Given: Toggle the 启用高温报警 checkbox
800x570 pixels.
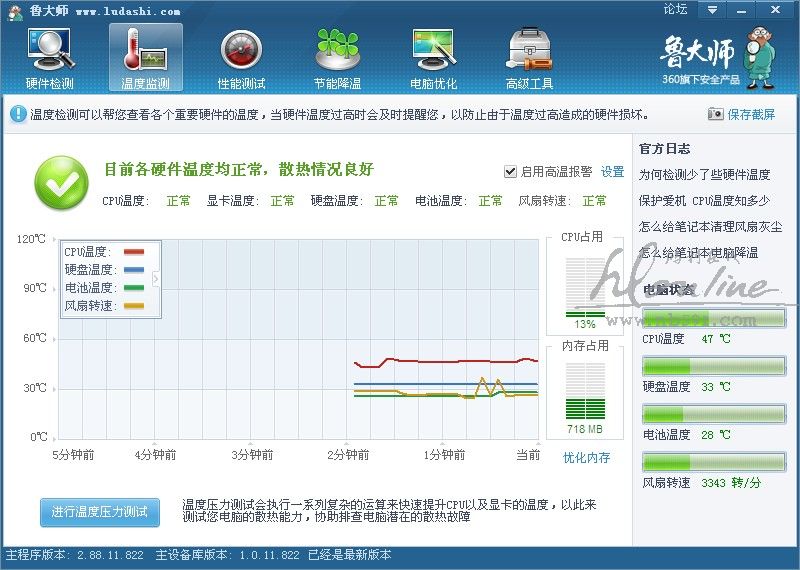Looking at the screenshot, I should tap(511, 172).
